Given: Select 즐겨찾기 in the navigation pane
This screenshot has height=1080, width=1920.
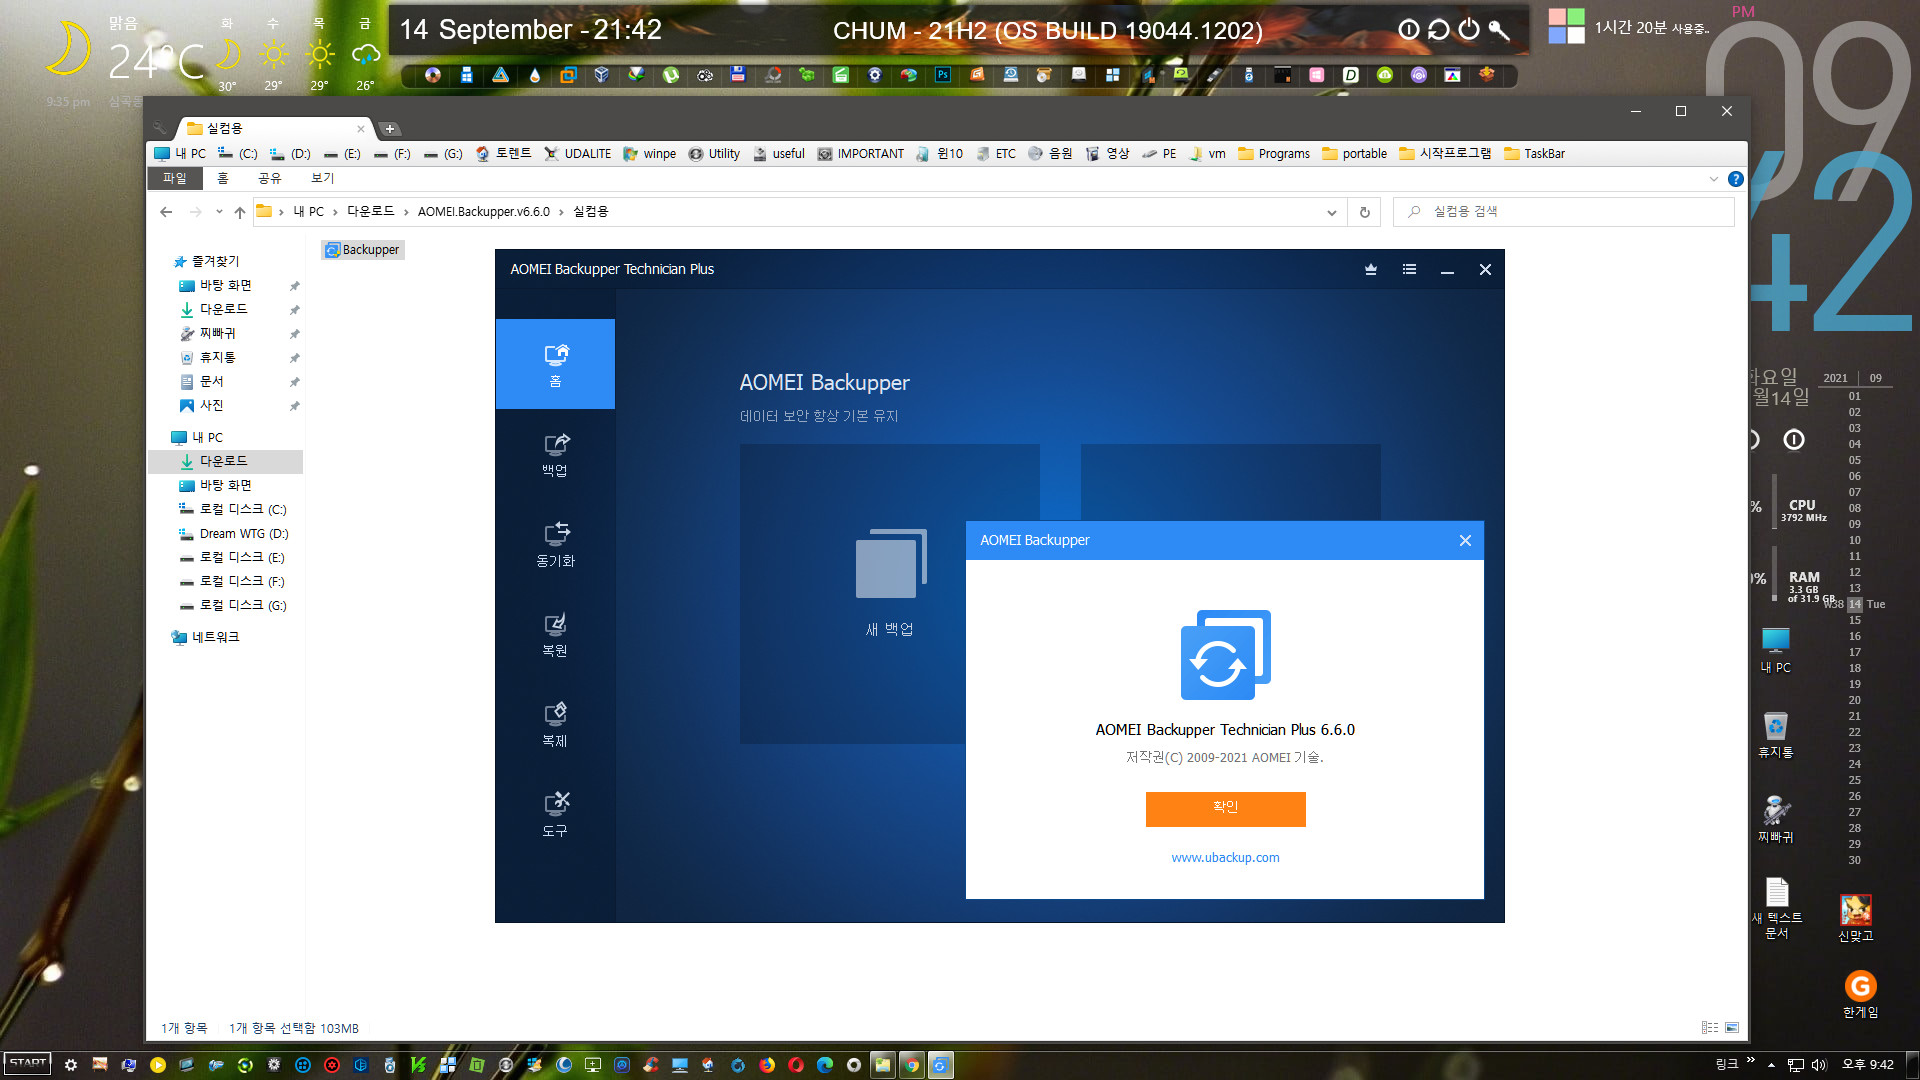Looking at the screenshot, I should [x=207, y=261].
